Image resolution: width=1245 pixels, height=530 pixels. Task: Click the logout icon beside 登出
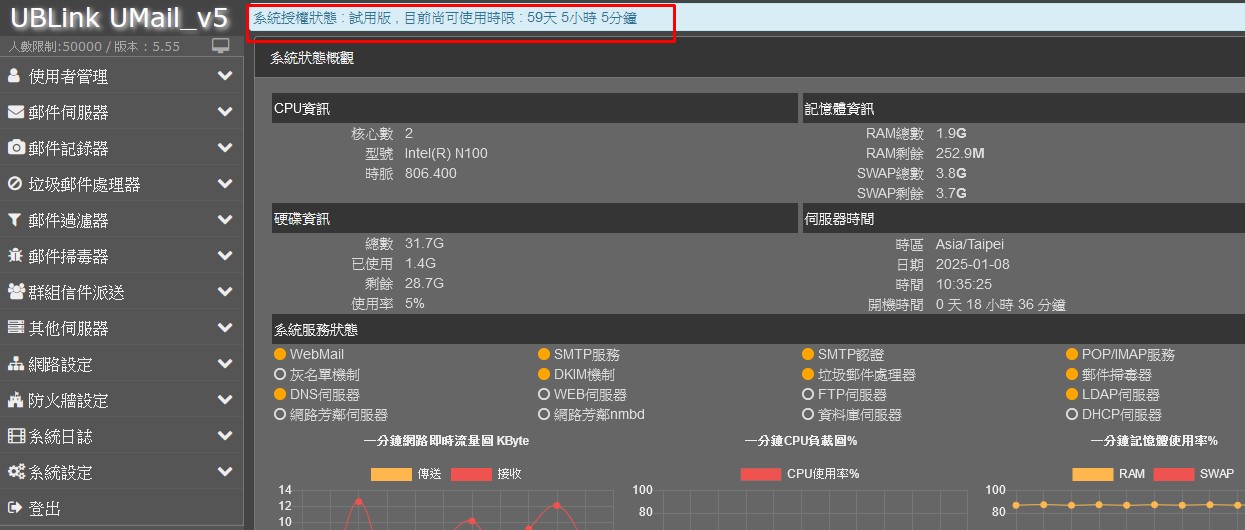[15, 508]
